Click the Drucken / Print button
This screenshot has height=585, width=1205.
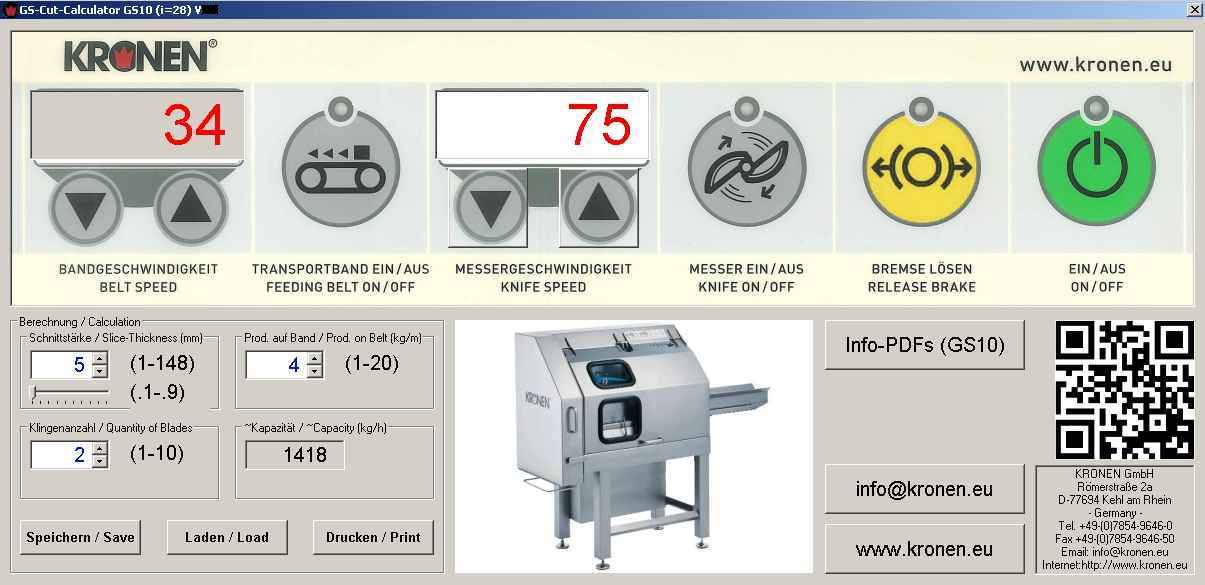(374, 537)
